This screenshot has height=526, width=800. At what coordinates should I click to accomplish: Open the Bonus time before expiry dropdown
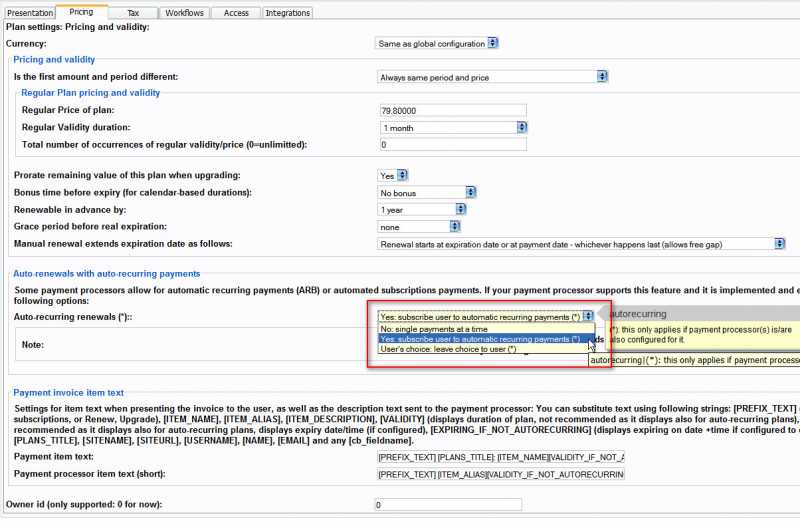(x=427, y=193)
